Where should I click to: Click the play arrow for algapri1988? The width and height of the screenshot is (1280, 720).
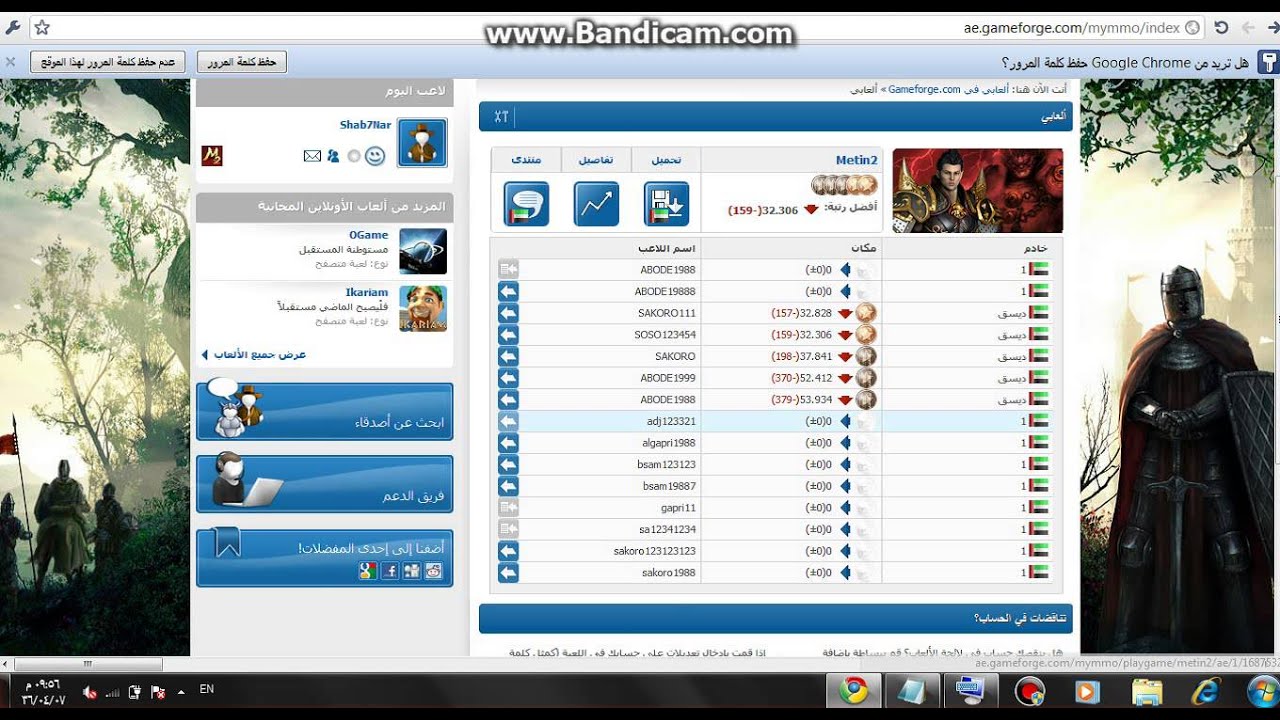508,443
